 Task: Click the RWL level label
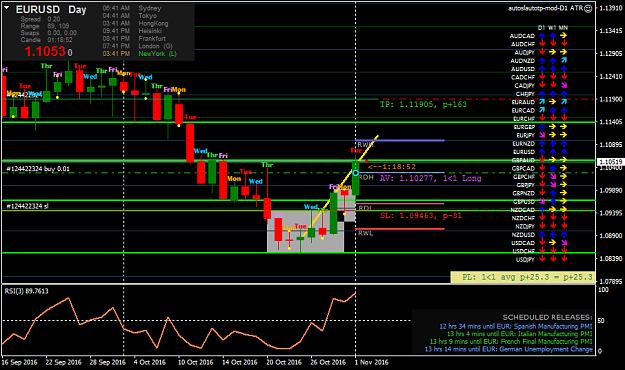pyautogui.click(x=366, y=233)
